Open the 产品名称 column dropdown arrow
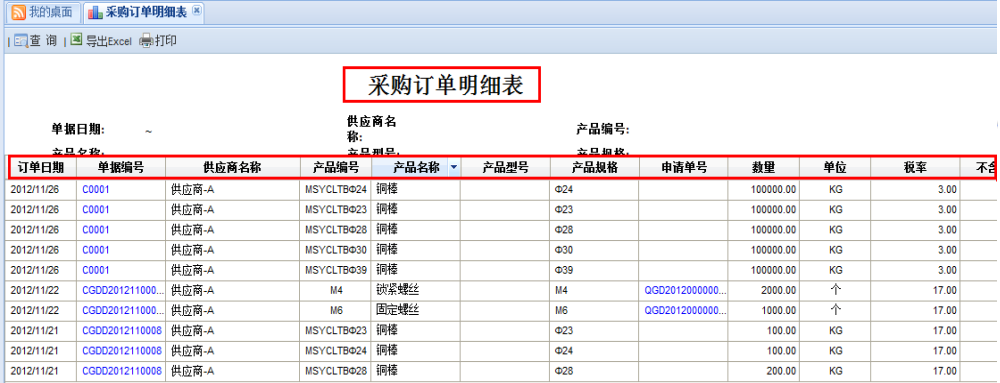The height and width of the screenshot is (383, 1000). click(x=453, y=168)
